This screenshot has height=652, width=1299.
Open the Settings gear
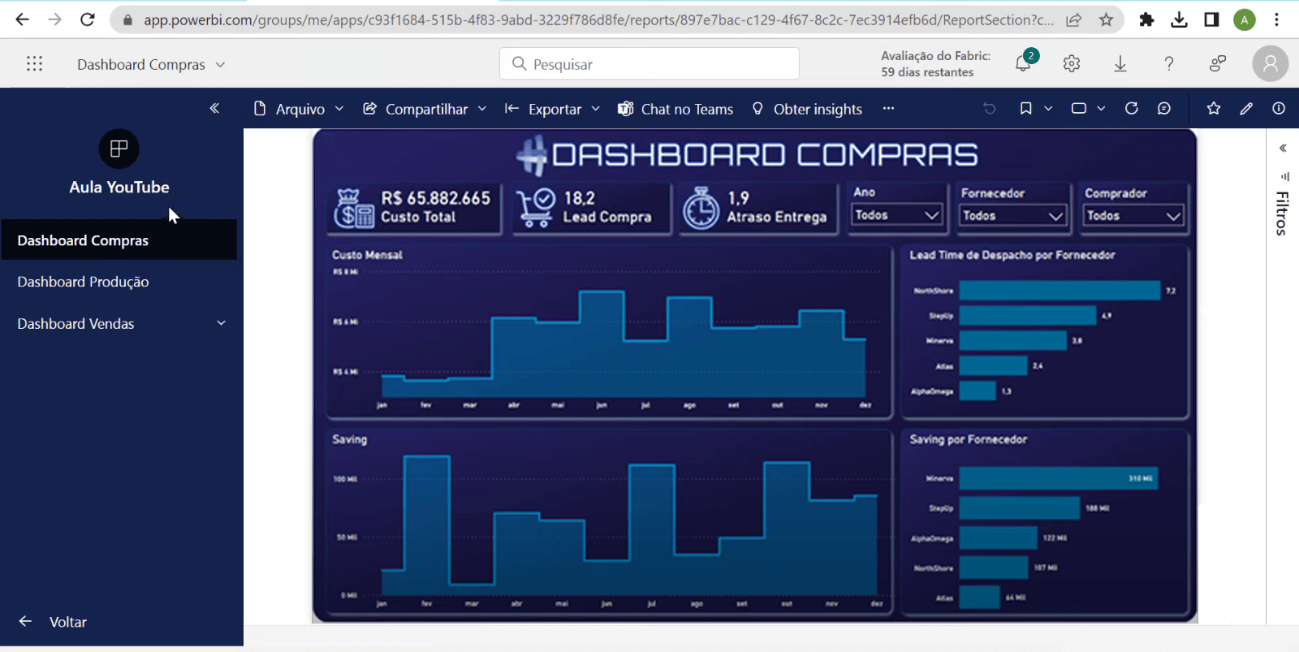pyautogui.click(x=1071, y=62)
